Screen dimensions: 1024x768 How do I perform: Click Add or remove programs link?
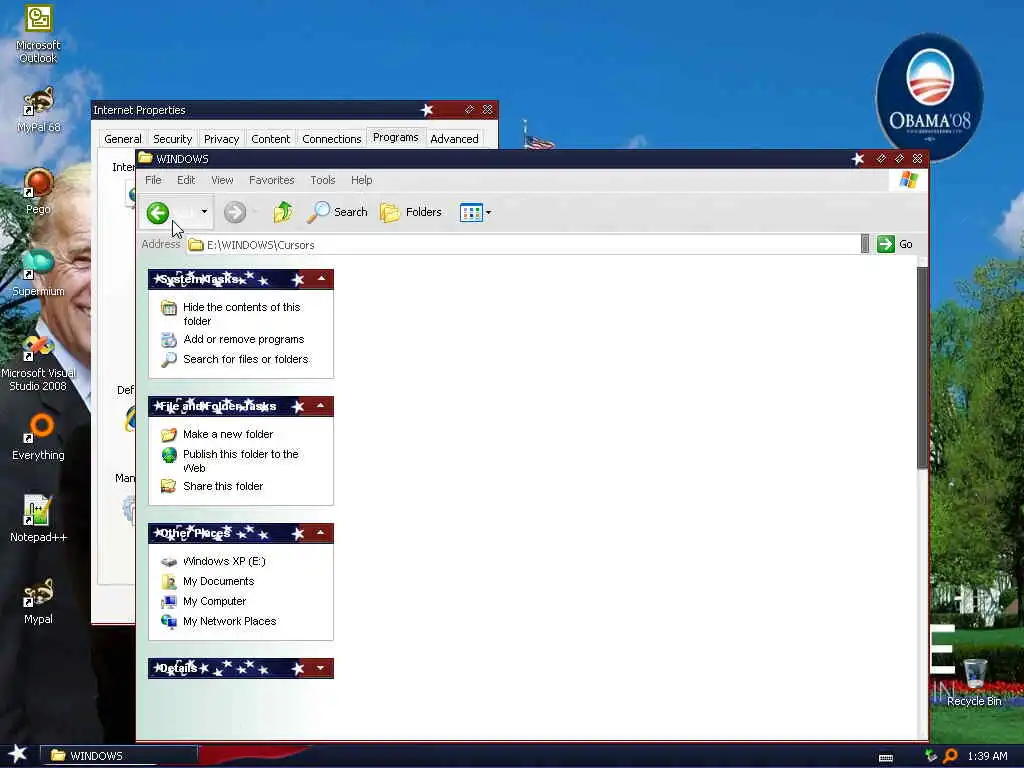(x=244, y=340)
